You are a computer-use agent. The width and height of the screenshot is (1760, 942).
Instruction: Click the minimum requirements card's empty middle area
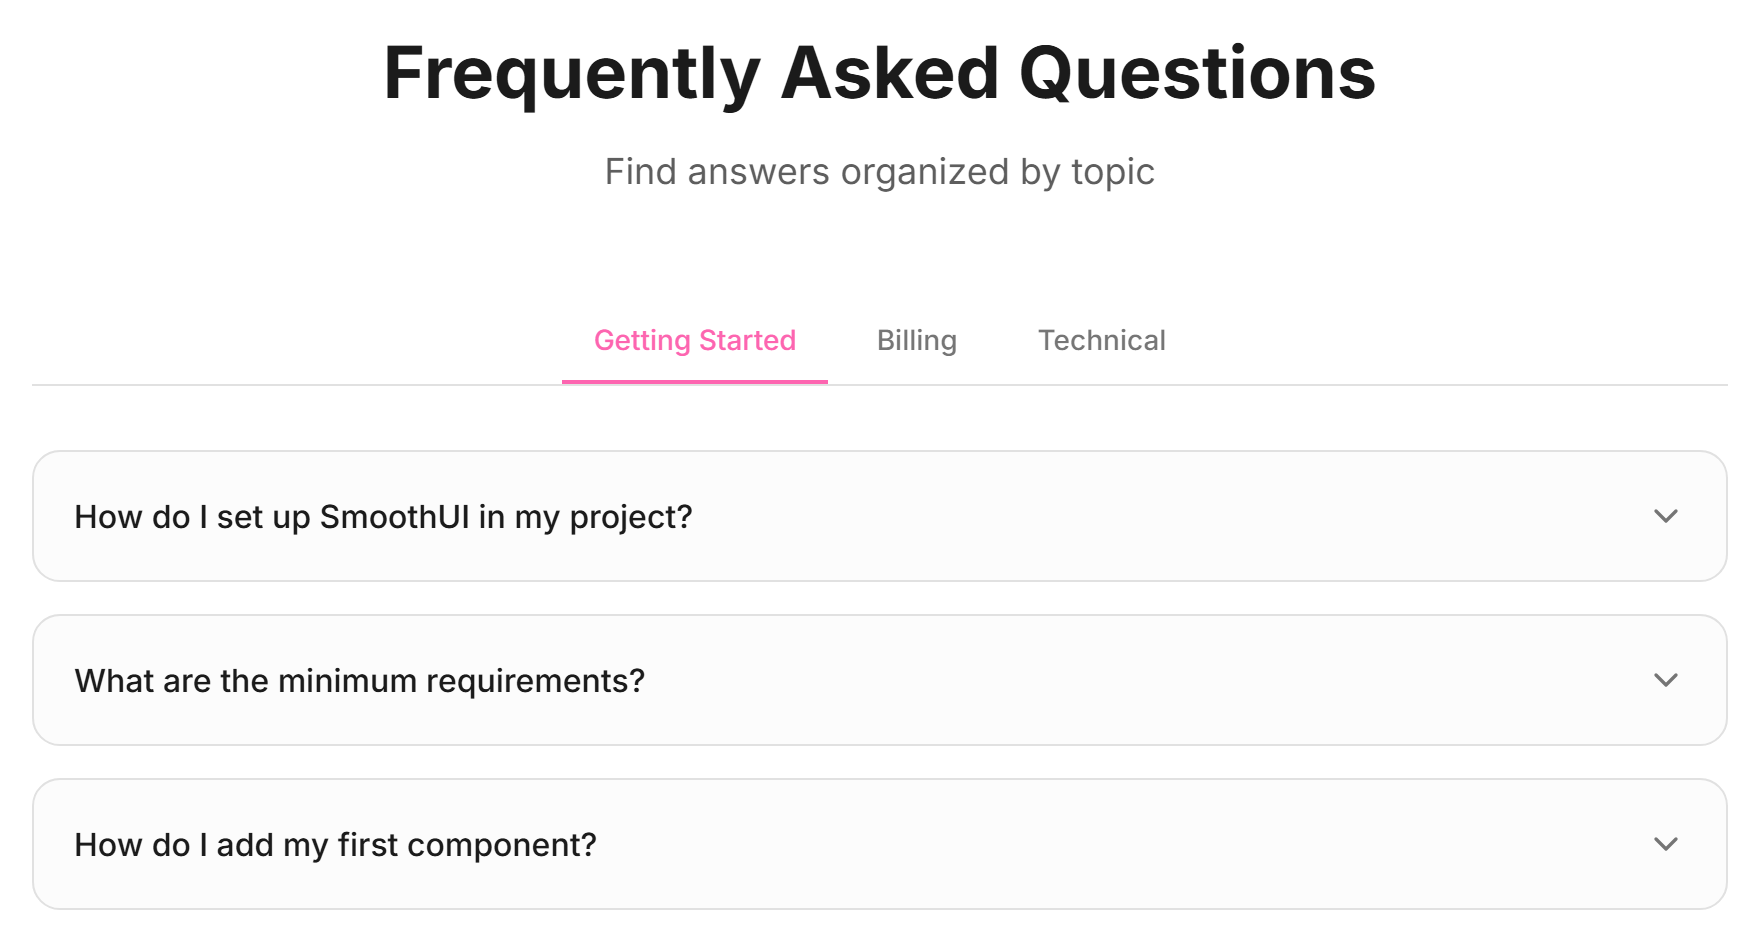click(x=1150, y=680)
